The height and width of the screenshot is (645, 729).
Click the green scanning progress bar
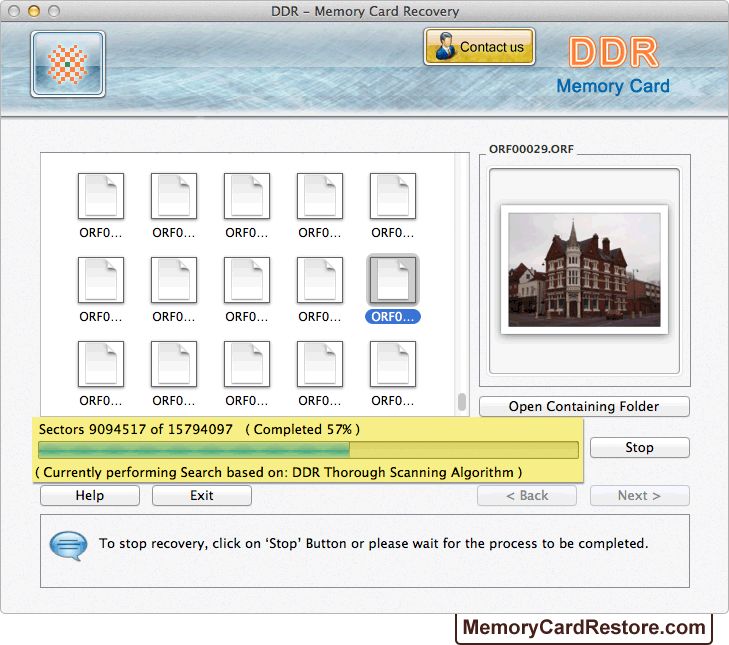point(308,450)
